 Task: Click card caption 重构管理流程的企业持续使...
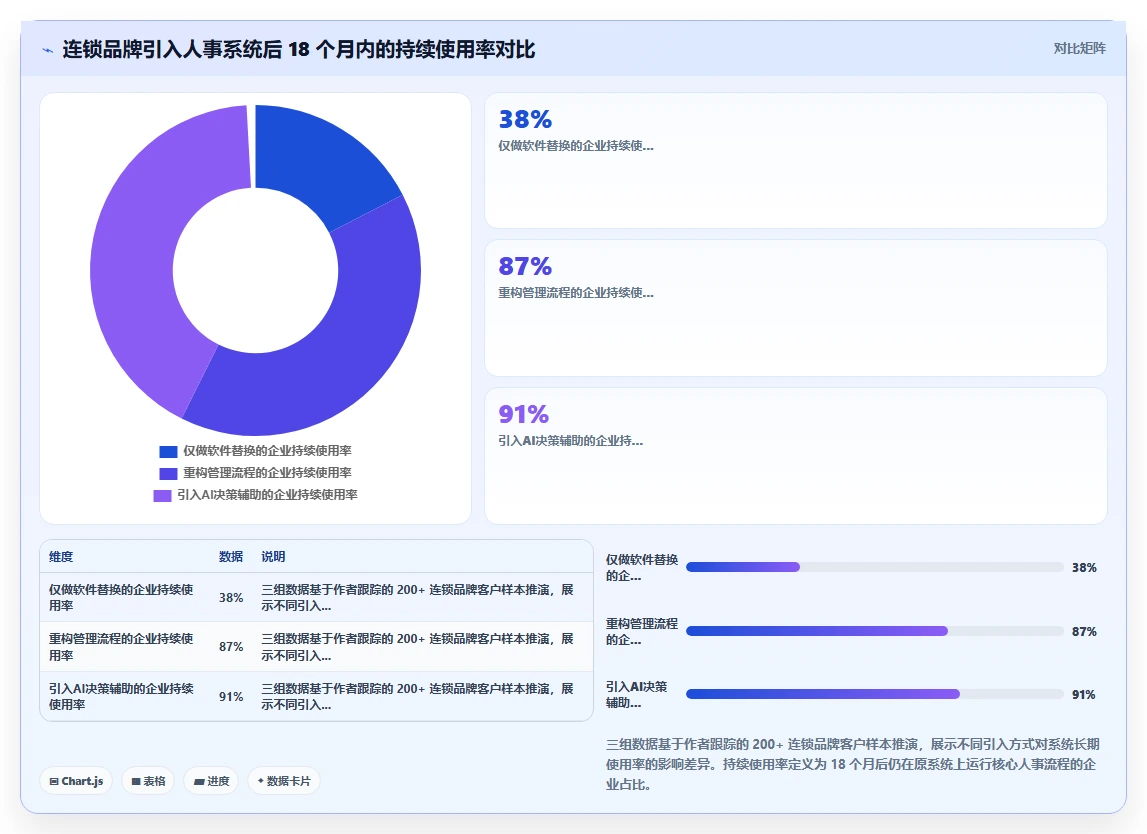[x=576, y=293]
